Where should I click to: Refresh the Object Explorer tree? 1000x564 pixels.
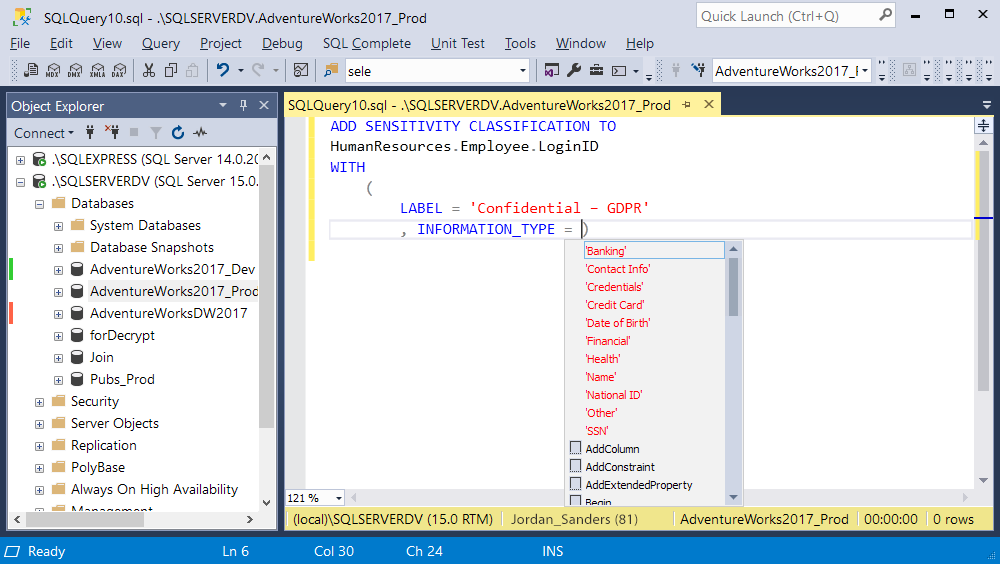tap(178, 132)
